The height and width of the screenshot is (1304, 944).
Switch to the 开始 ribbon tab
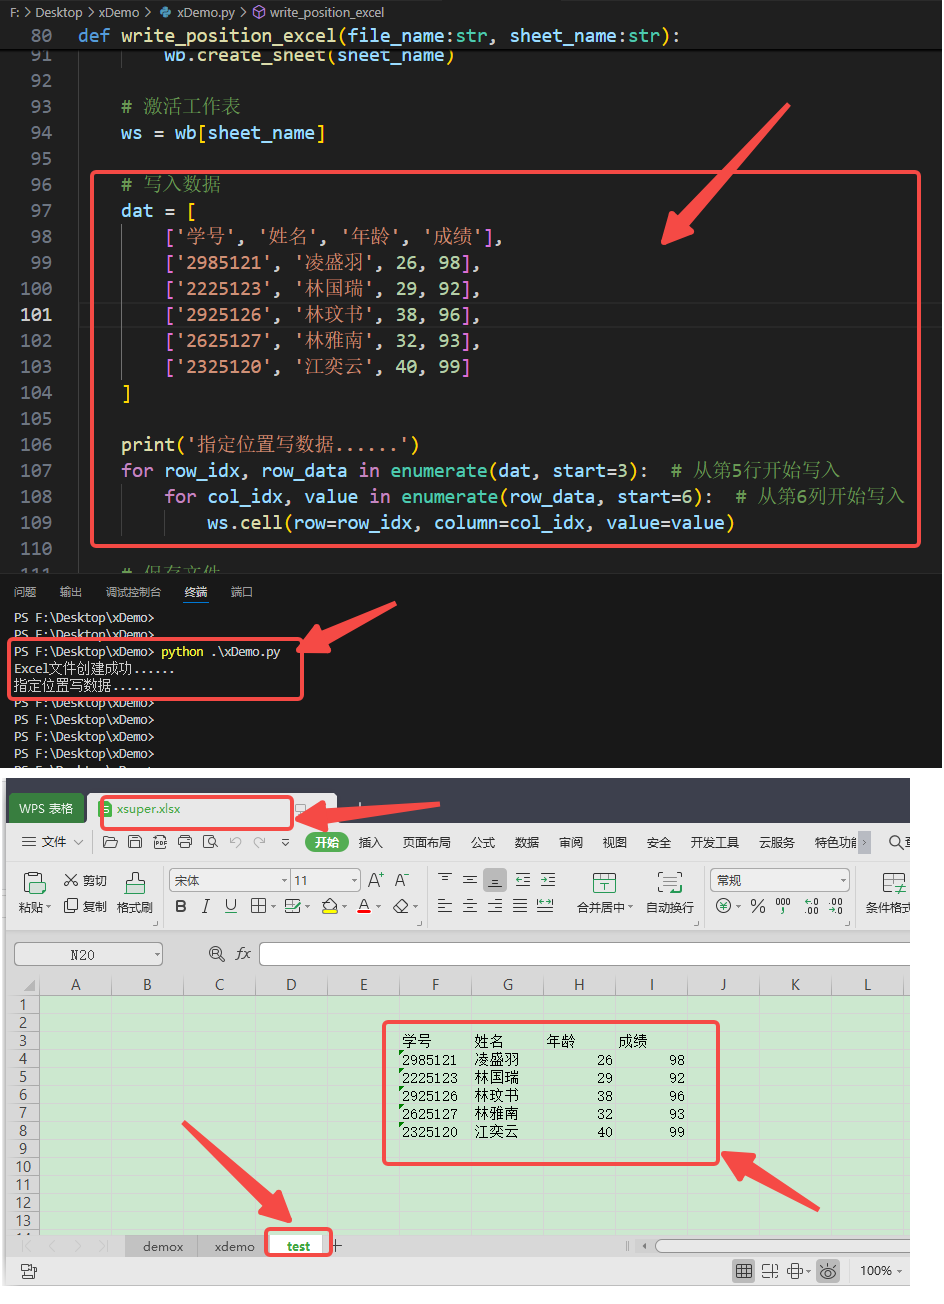pos(327,842)
